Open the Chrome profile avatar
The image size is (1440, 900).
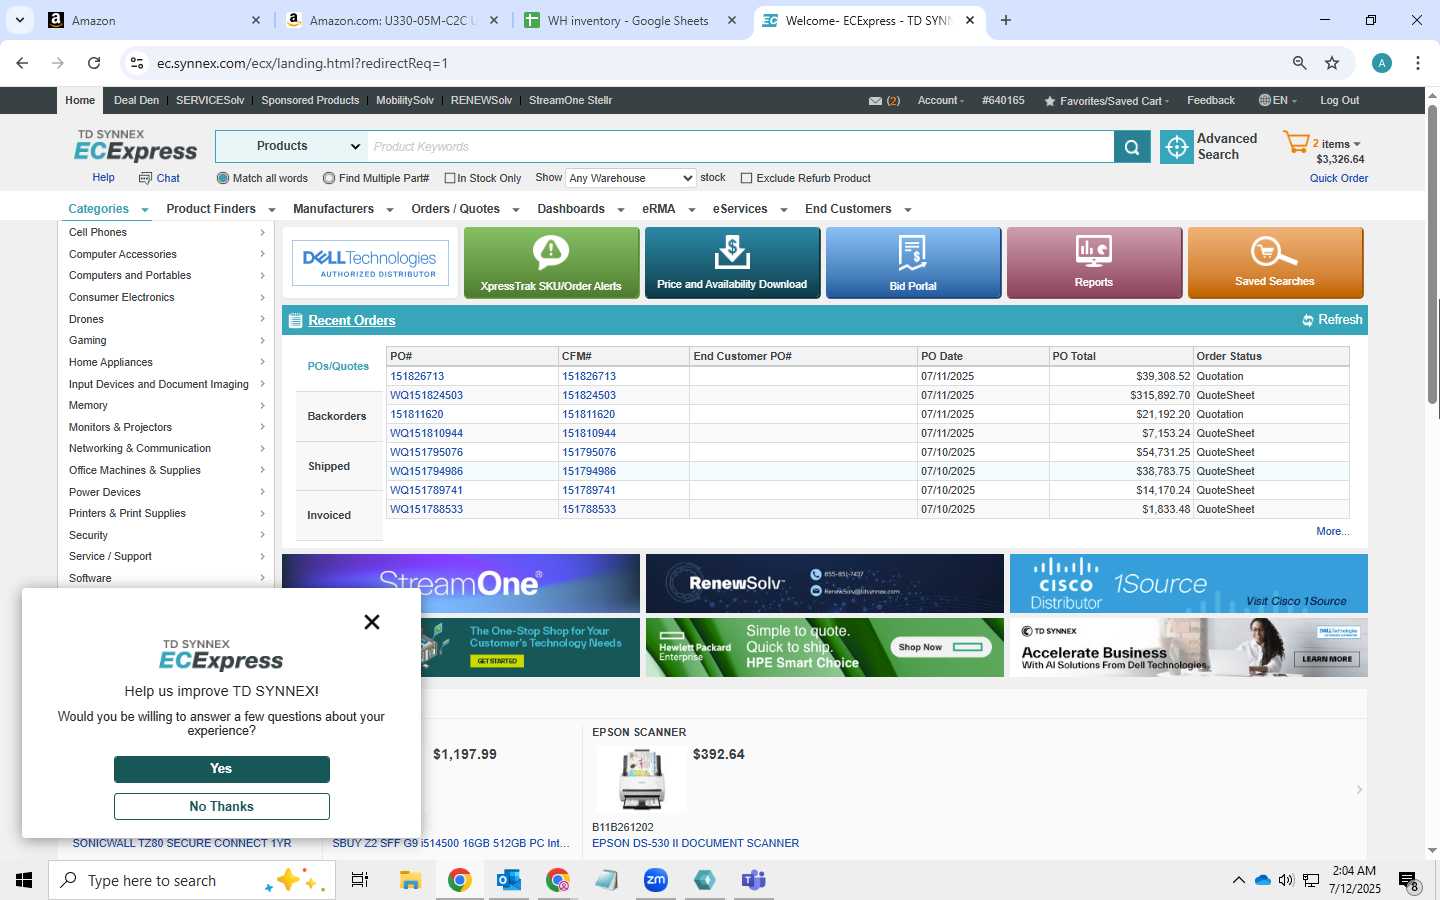pyautogui.click(x=1382, y=63)
